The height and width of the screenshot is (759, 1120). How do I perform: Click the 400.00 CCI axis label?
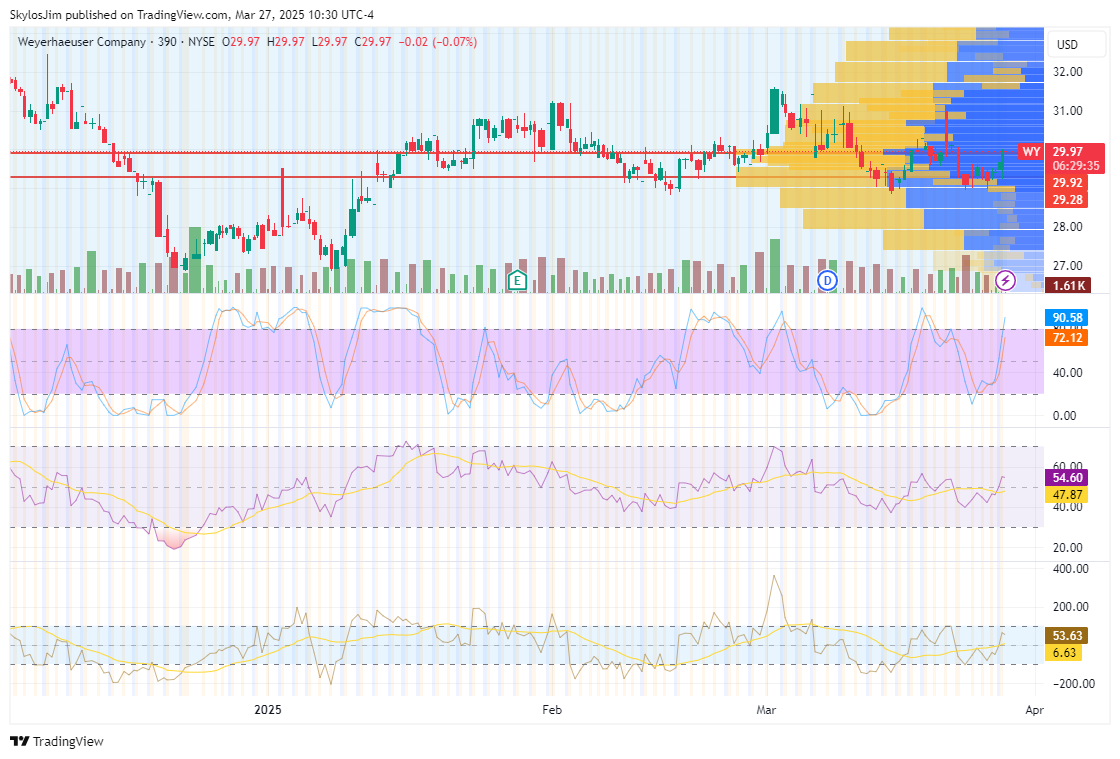[x=1071, y=569]
